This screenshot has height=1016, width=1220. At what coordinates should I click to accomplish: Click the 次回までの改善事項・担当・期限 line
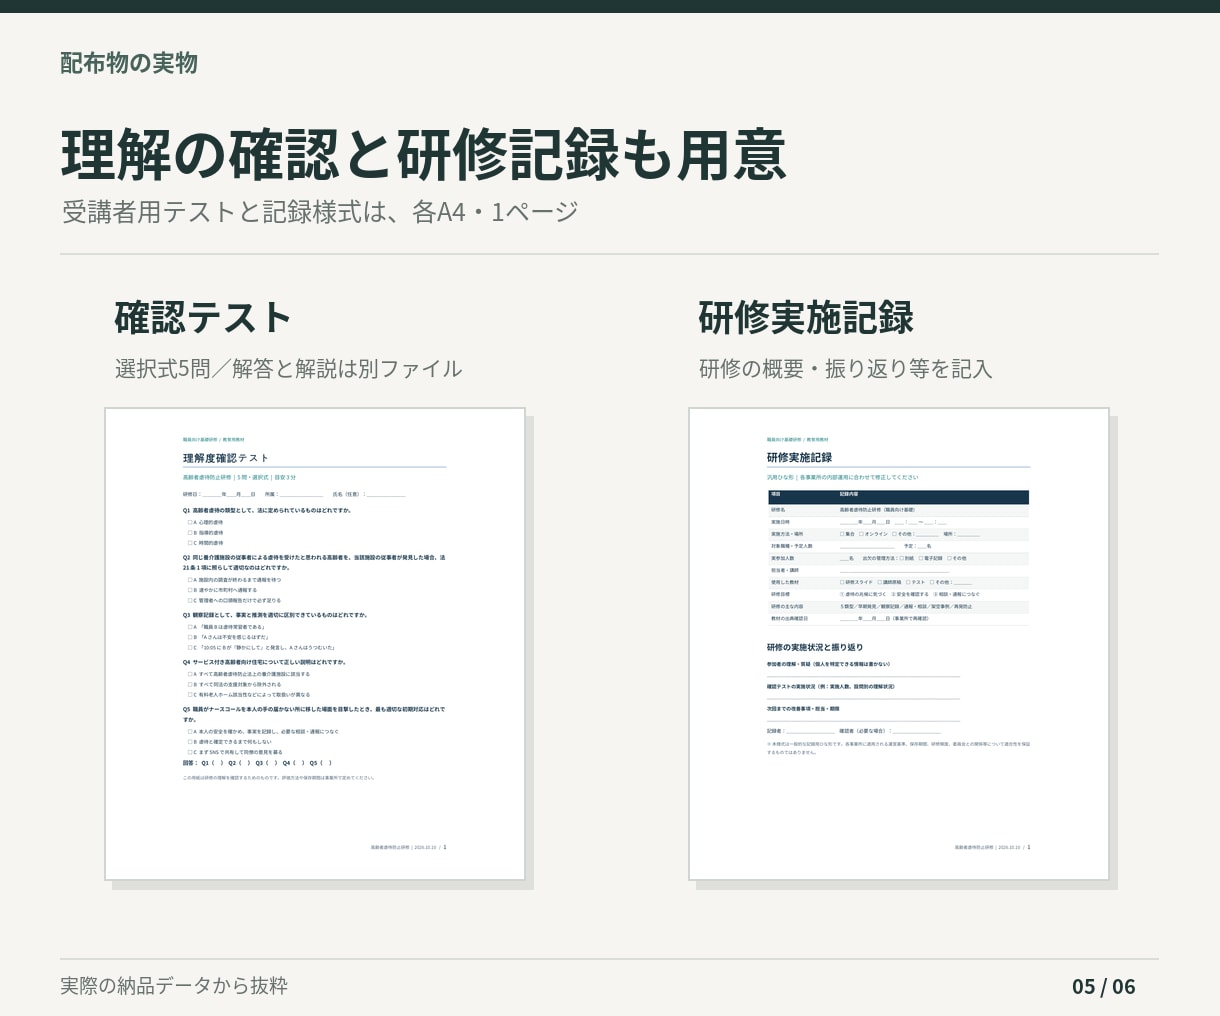803,708
